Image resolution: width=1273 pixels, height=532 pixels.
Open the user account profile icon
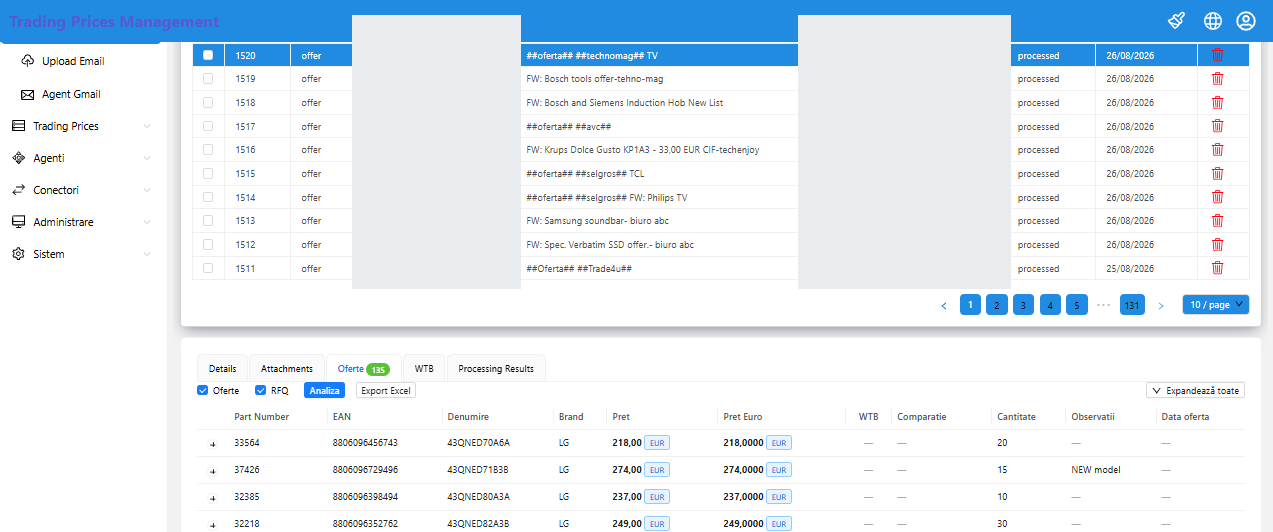point(1245,20)
